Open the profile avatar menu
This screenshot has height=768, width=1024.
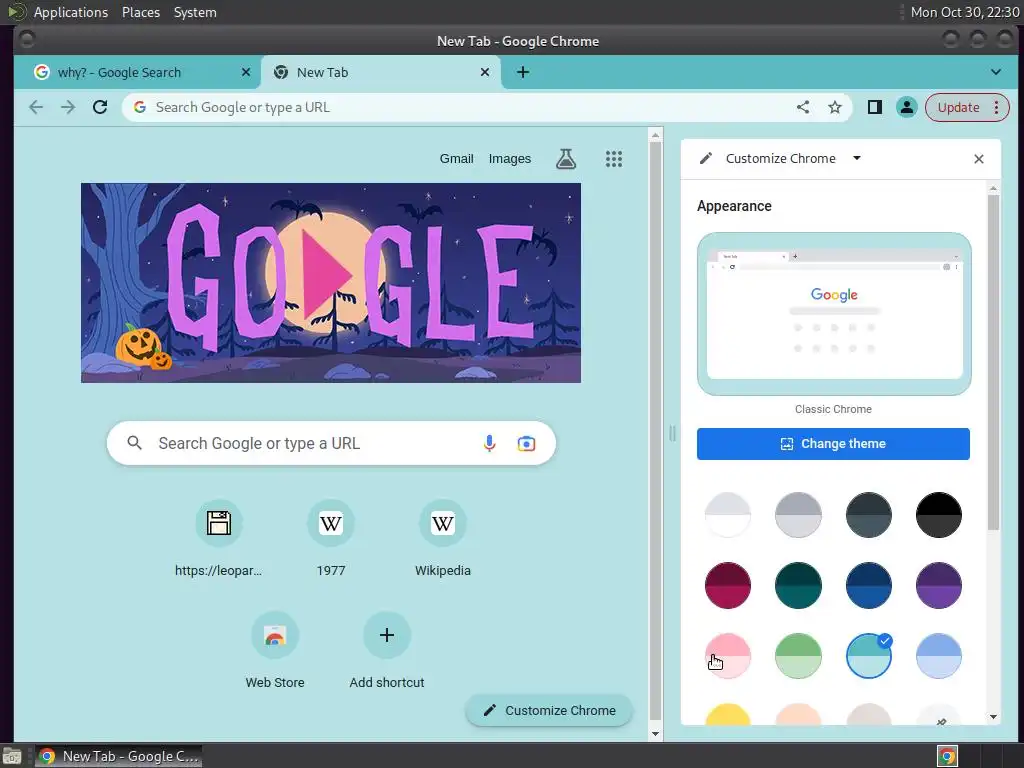[x=906, y=107]
